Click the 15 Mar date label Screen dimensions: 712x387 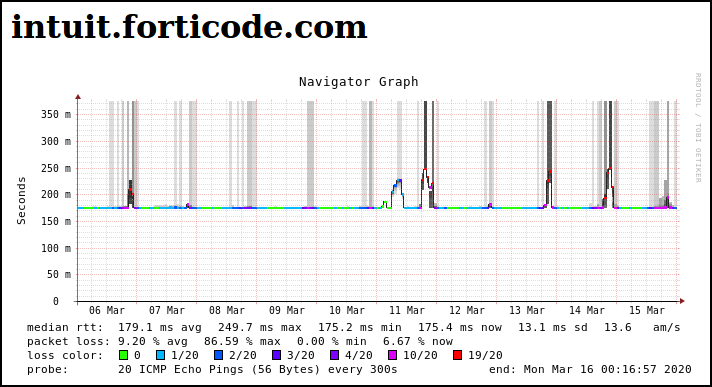pyautogui.click(x=647, y=310)
